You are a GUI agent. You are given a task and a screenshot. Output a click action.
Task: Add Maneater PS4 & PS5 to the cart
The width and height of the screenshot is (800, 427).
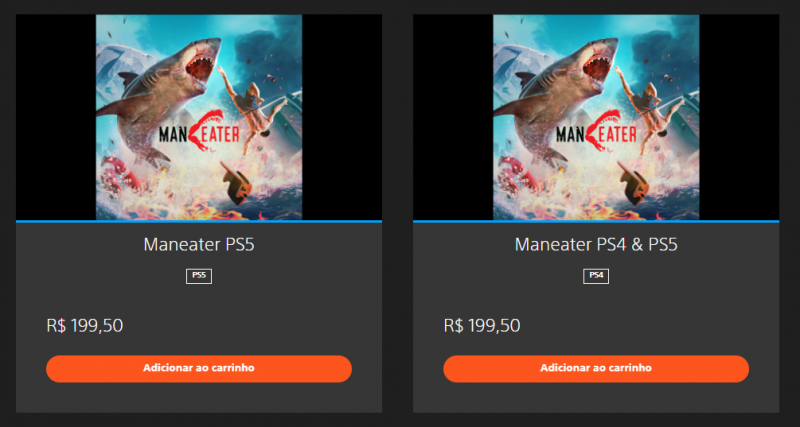click(x=596, y=368)
